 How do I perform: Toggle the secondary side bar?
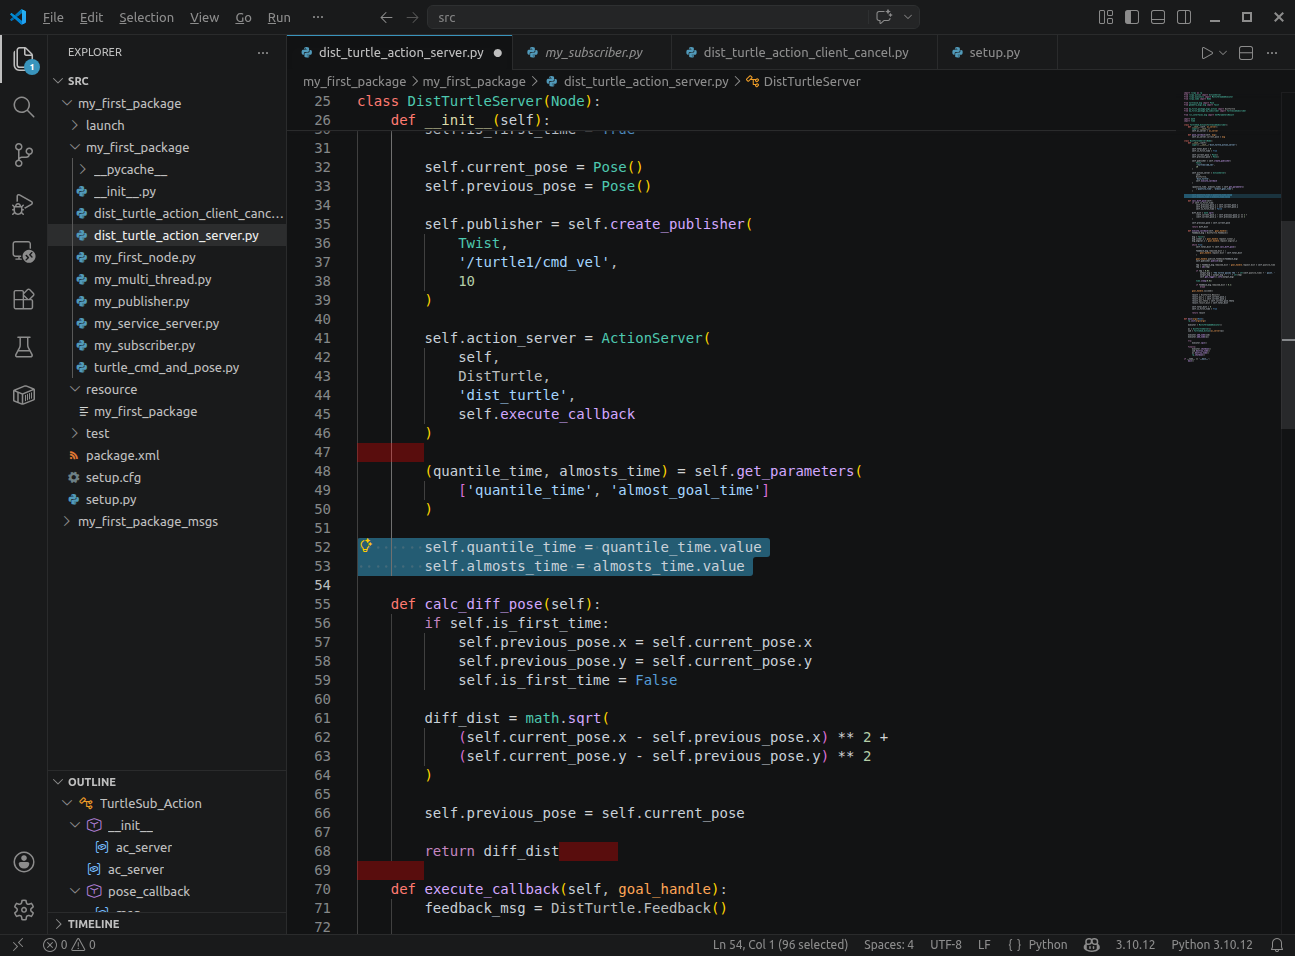pyautogui.click(x=1184, y=17)
